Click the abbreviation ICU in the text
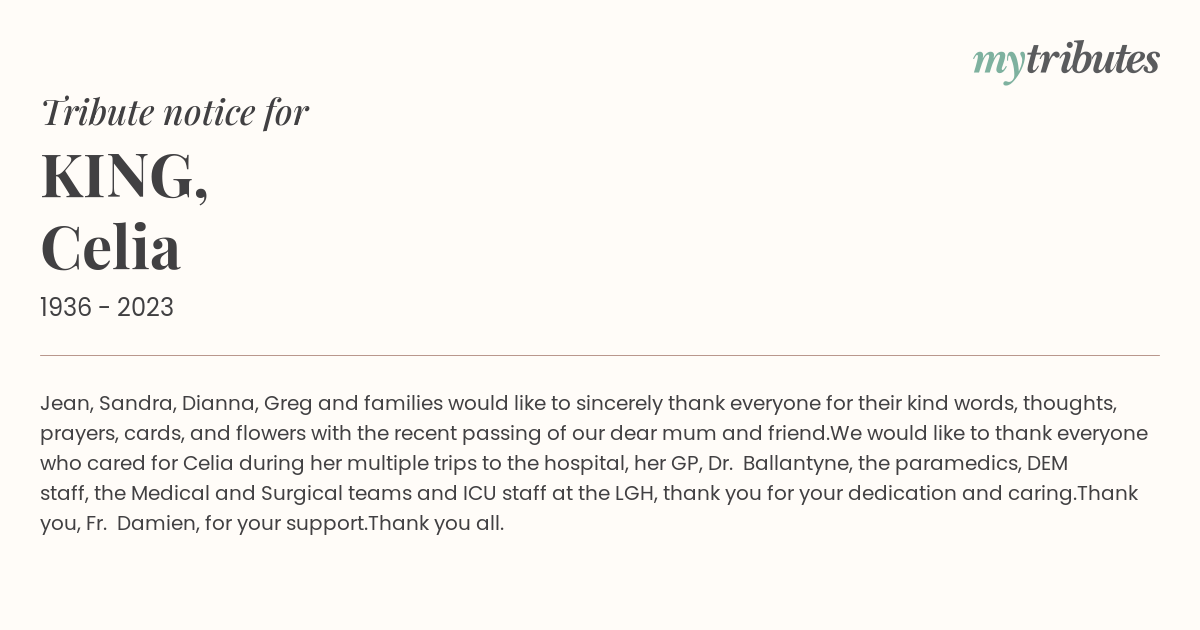1200x630 pixels. pos(479,494)
